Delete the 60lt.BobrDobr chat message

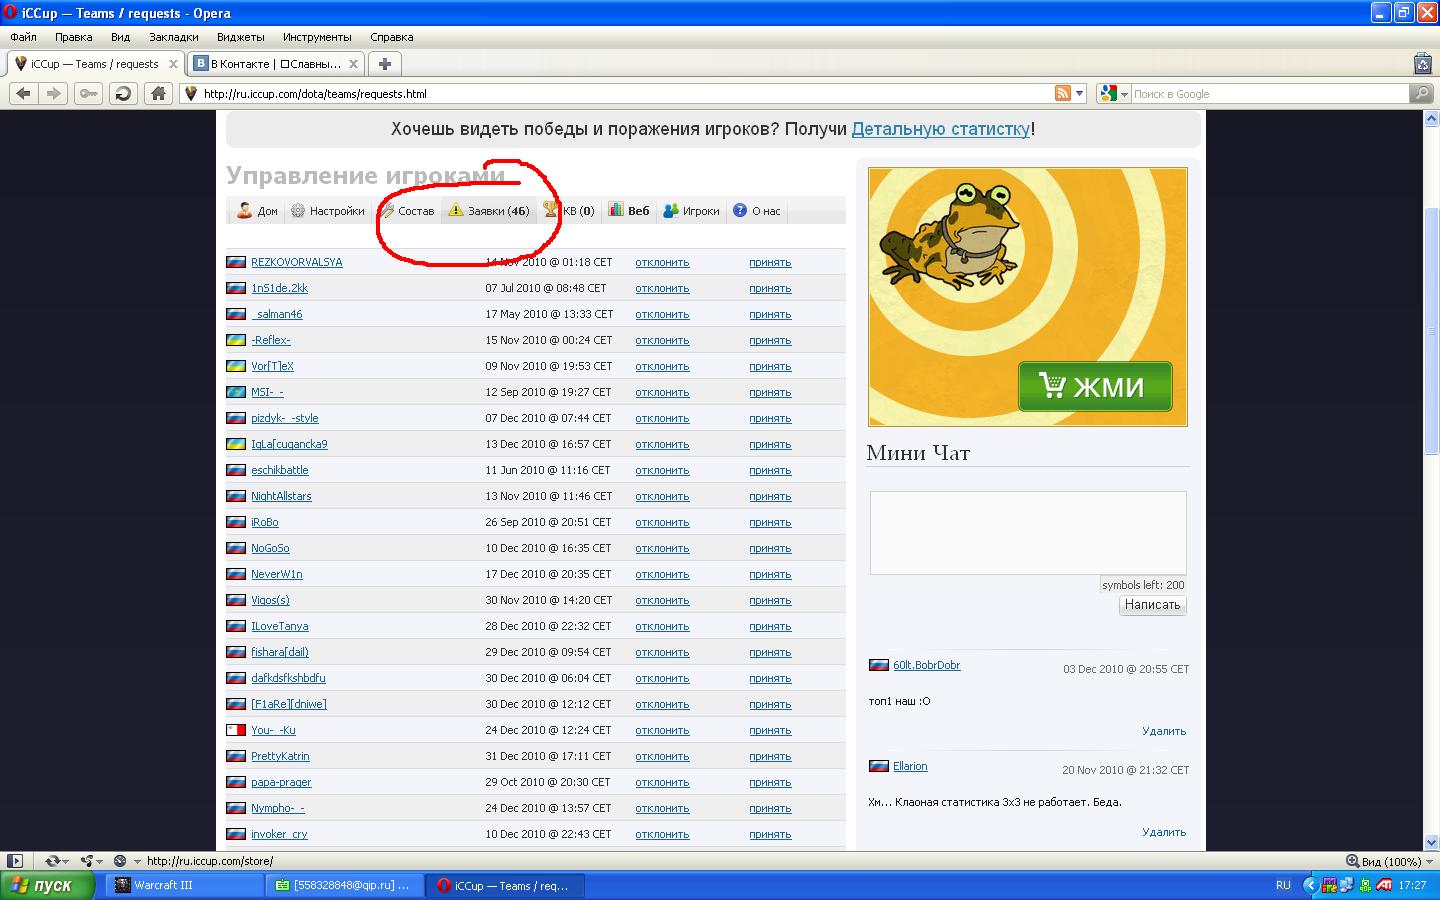pyautogui.click(x=1164, y=731)
